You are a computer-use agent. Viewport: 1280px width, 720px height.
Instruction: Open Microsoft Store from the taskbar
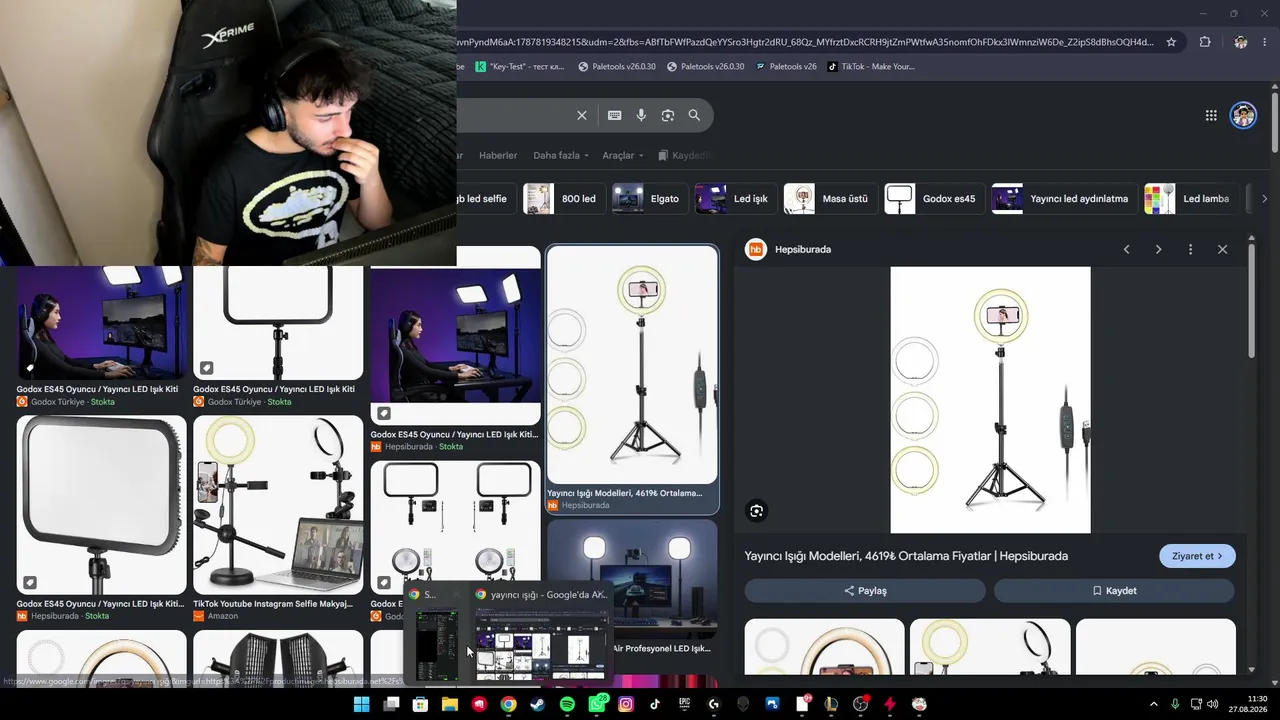(421, 704)
